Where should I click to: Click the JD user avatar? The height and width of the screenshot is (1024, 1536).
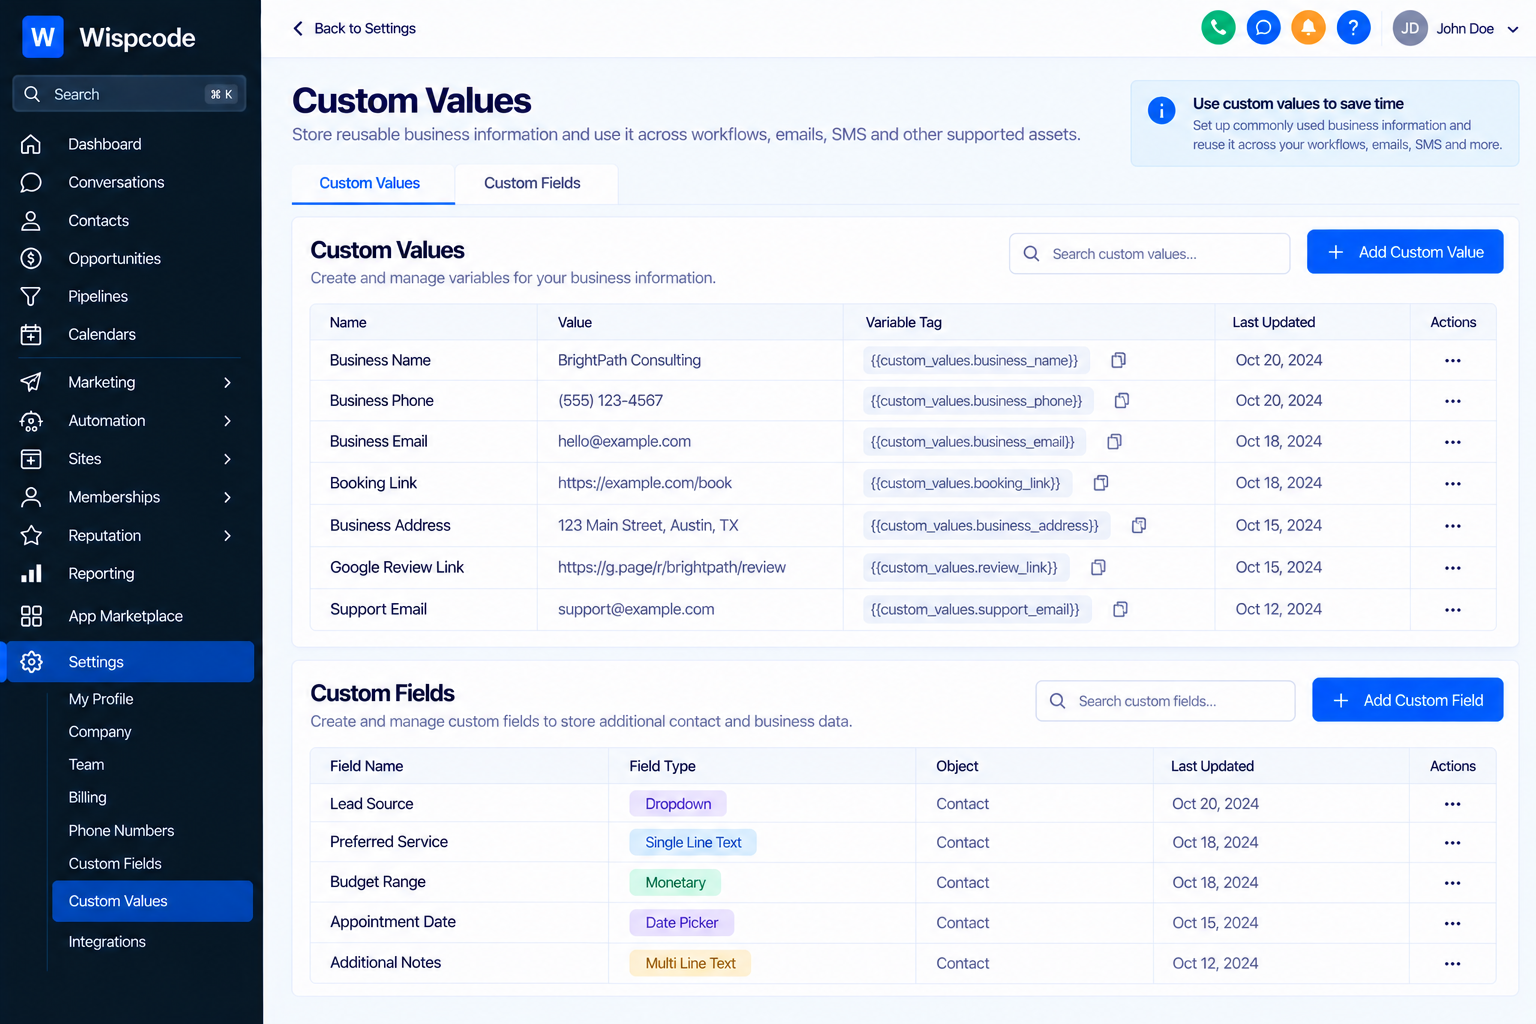(1410, 28)
